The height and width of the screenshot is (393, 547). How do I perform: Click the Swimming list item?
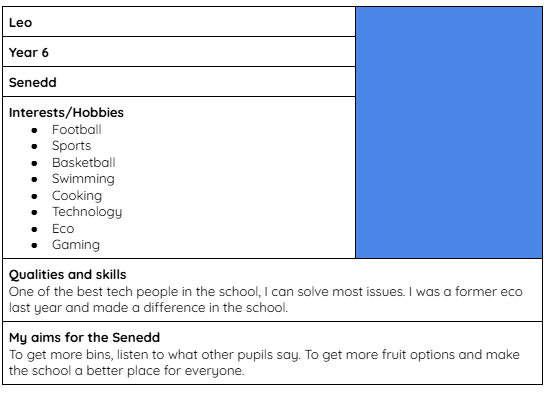tap(83, 179)
